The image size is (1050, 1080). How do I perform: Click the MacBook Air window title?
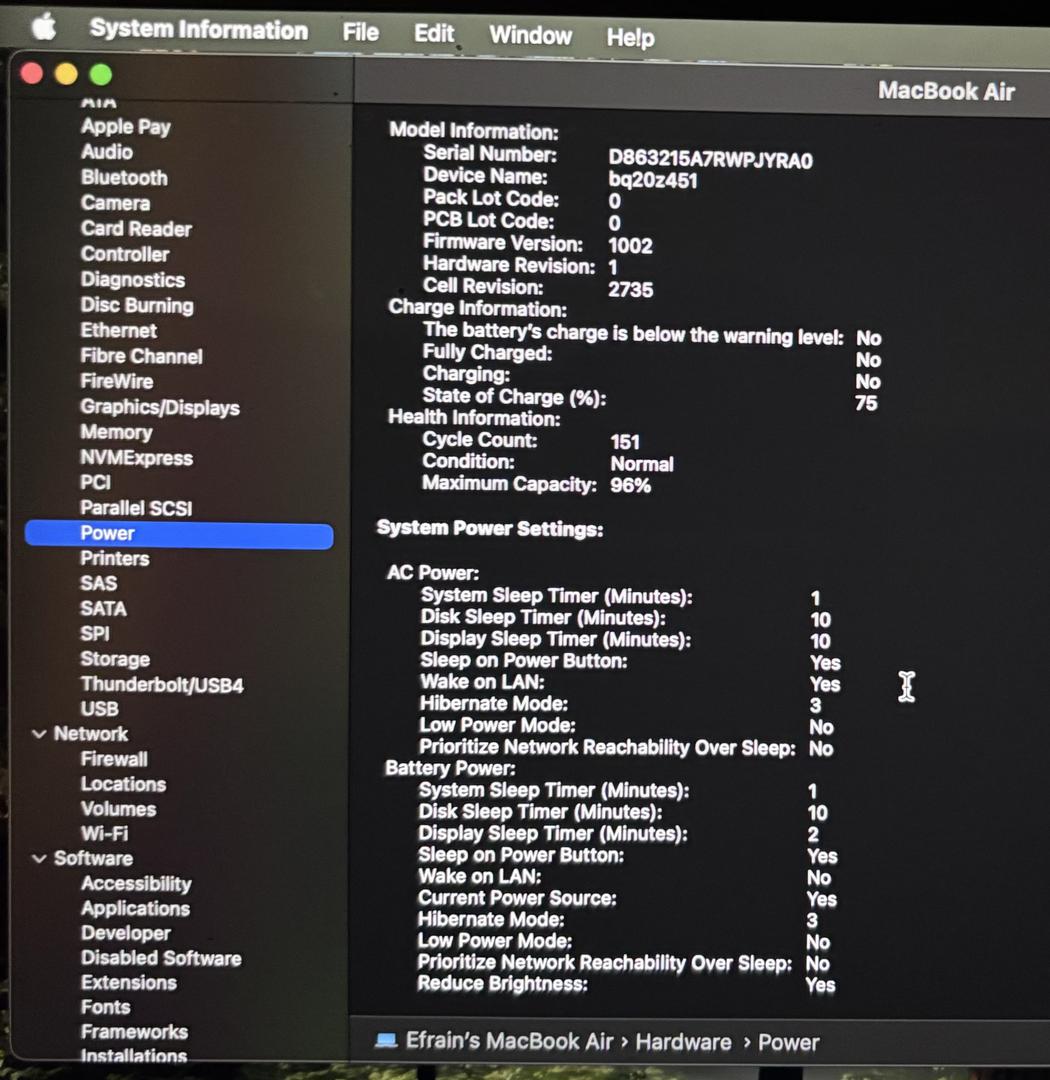946,91
